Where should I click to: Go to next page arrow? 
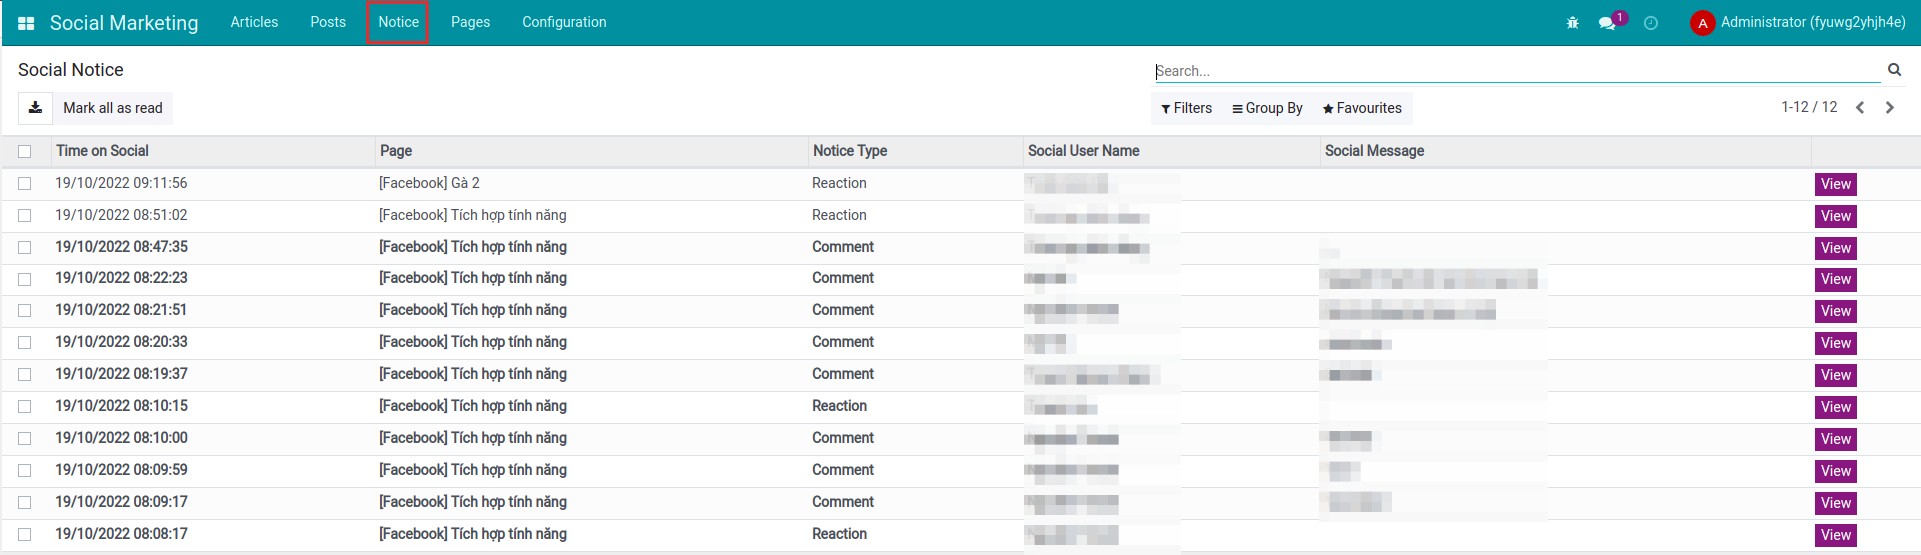[1890, 108]
